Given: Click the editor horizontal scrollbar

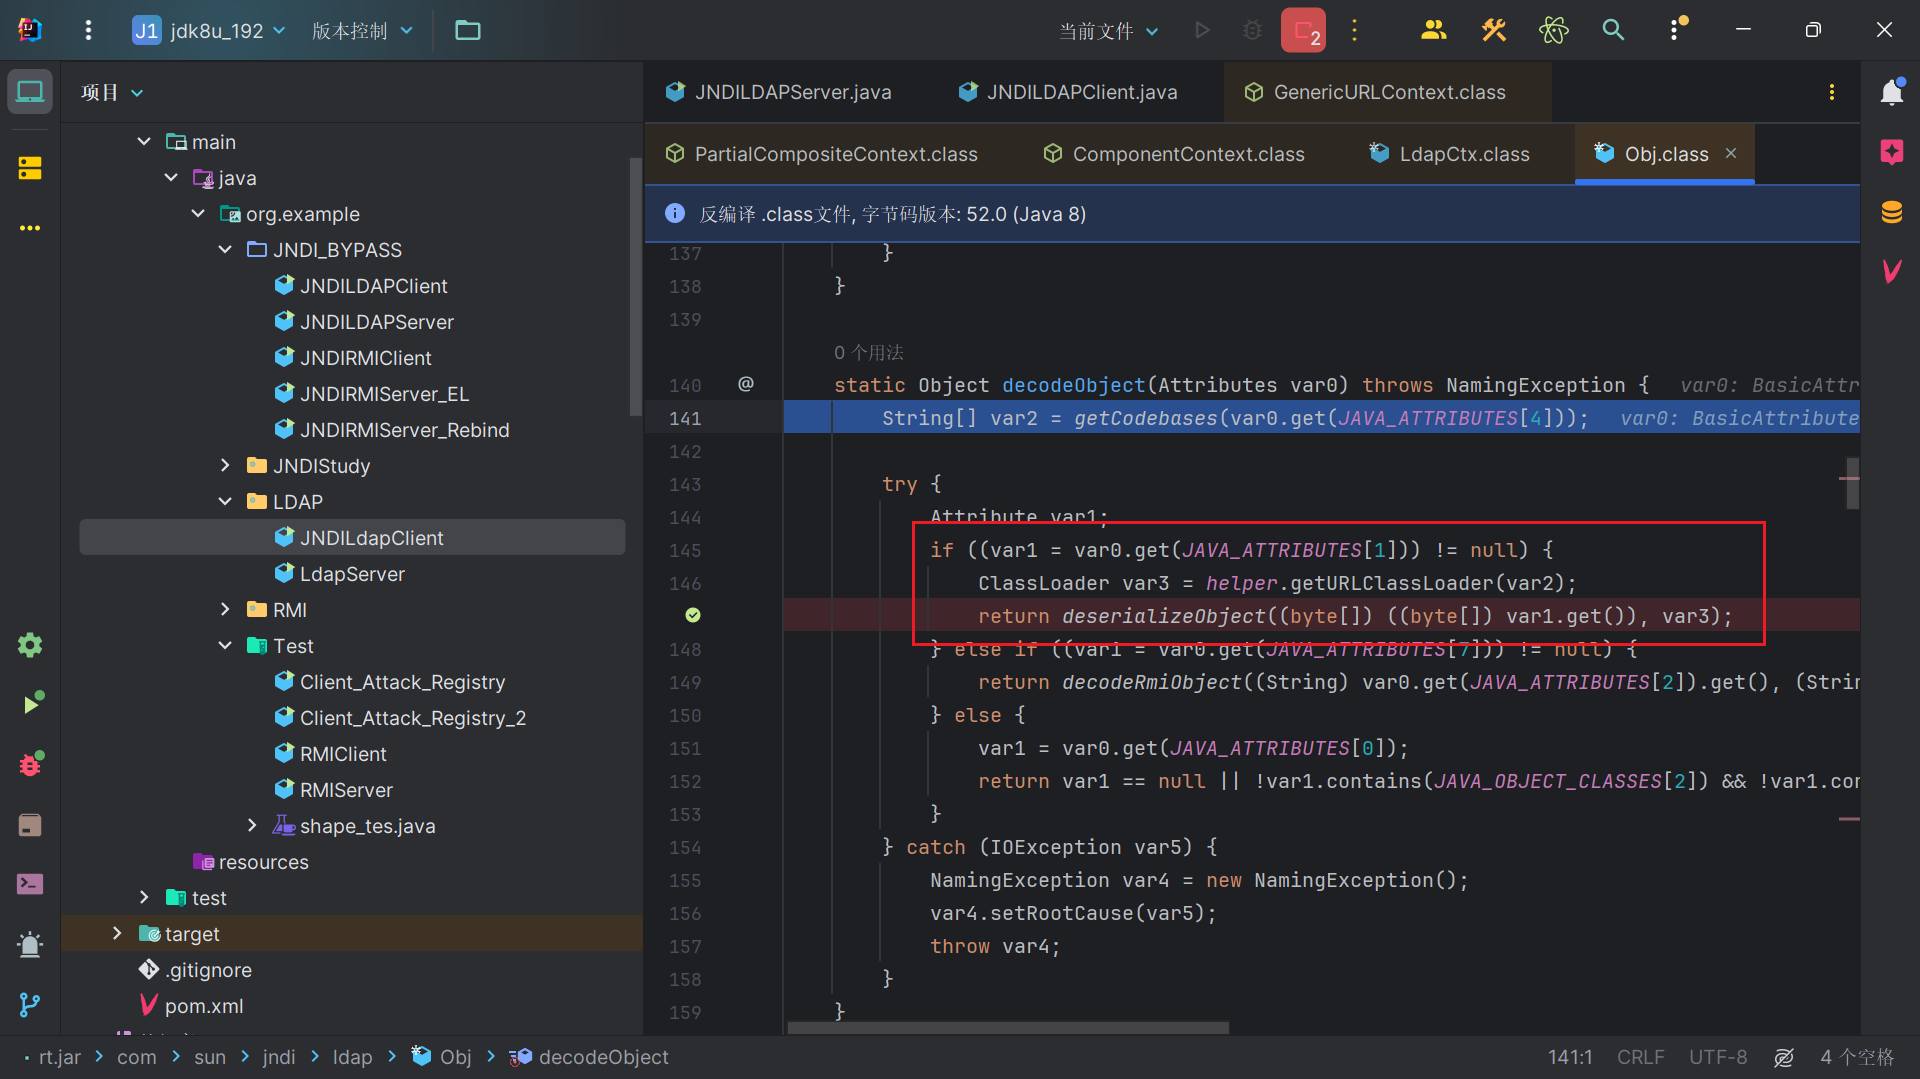Looking at the screenshot, I should 1008,1028.
